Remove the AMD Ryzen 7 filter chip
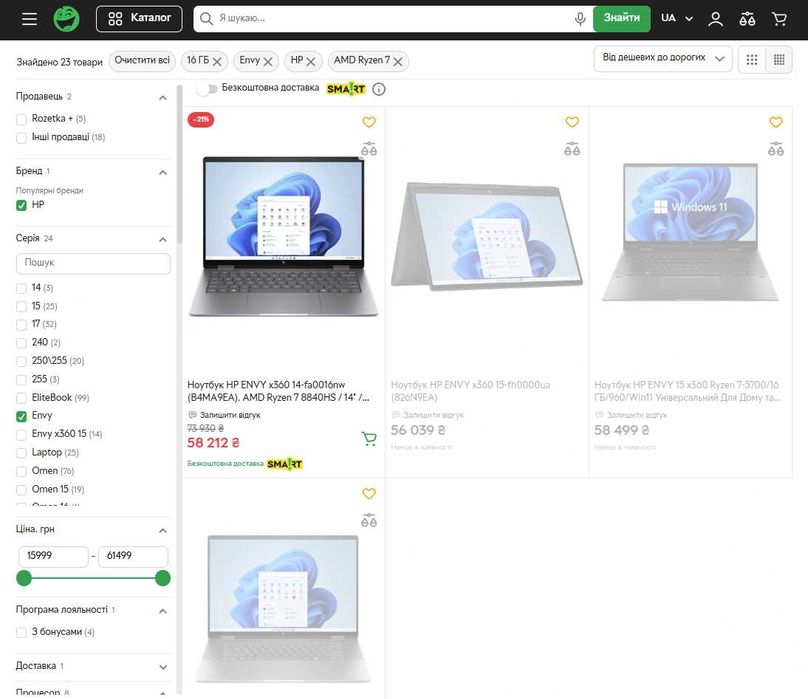Screen dimensions: 808x699 (x=398, y=62)
